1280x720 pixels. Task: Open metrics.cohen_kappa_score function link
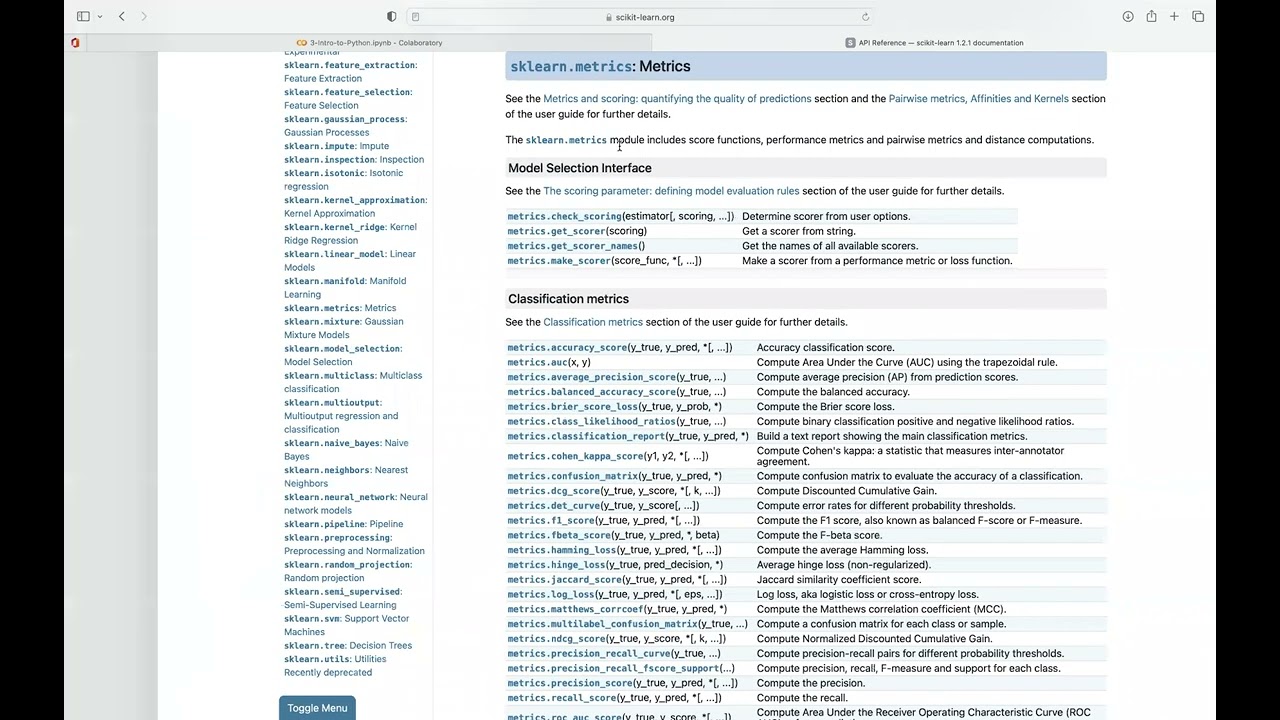tap(575, 456)
